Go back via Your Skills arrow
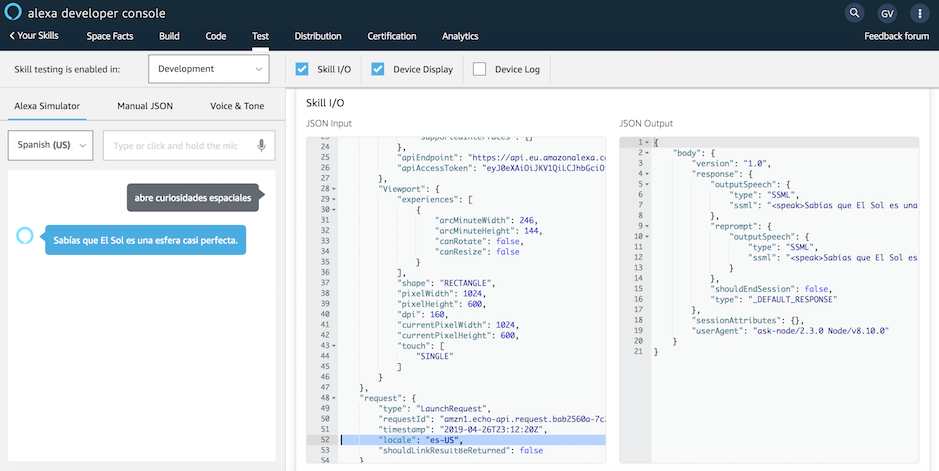This screenshot has width=939, height=471. 34,36
